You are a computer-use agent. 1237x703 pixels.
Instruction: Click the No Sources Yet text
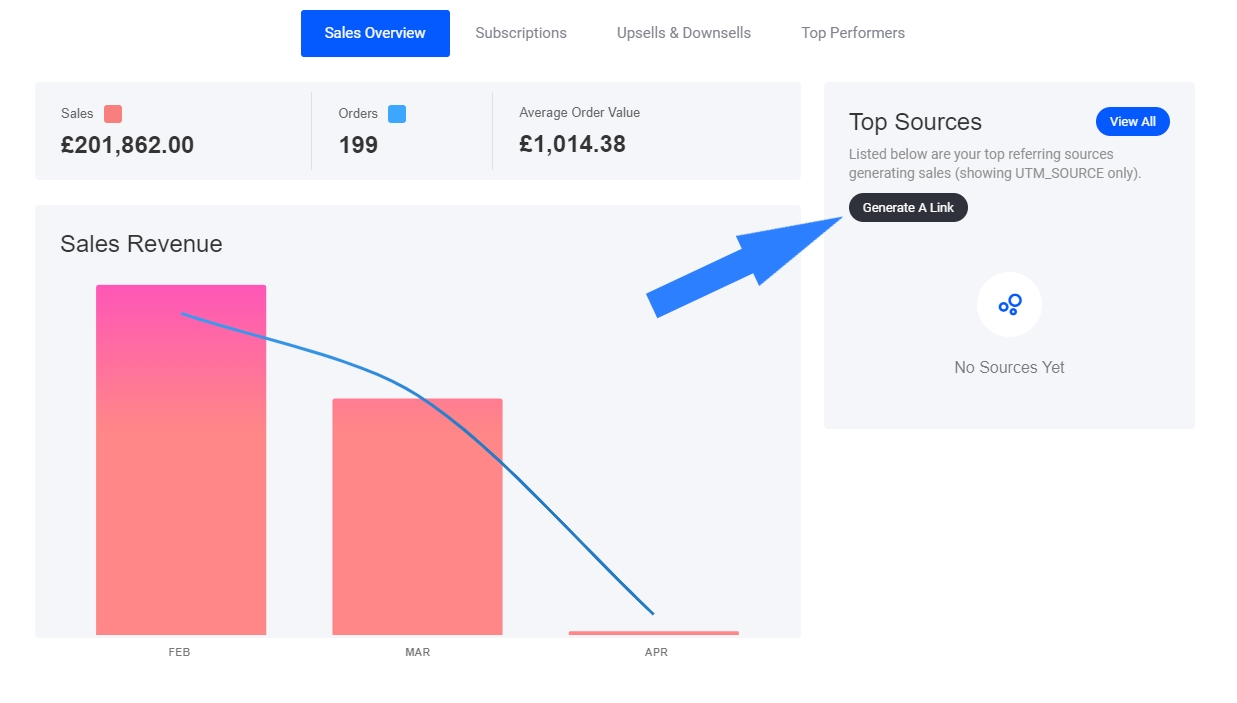pos(1009,367)
